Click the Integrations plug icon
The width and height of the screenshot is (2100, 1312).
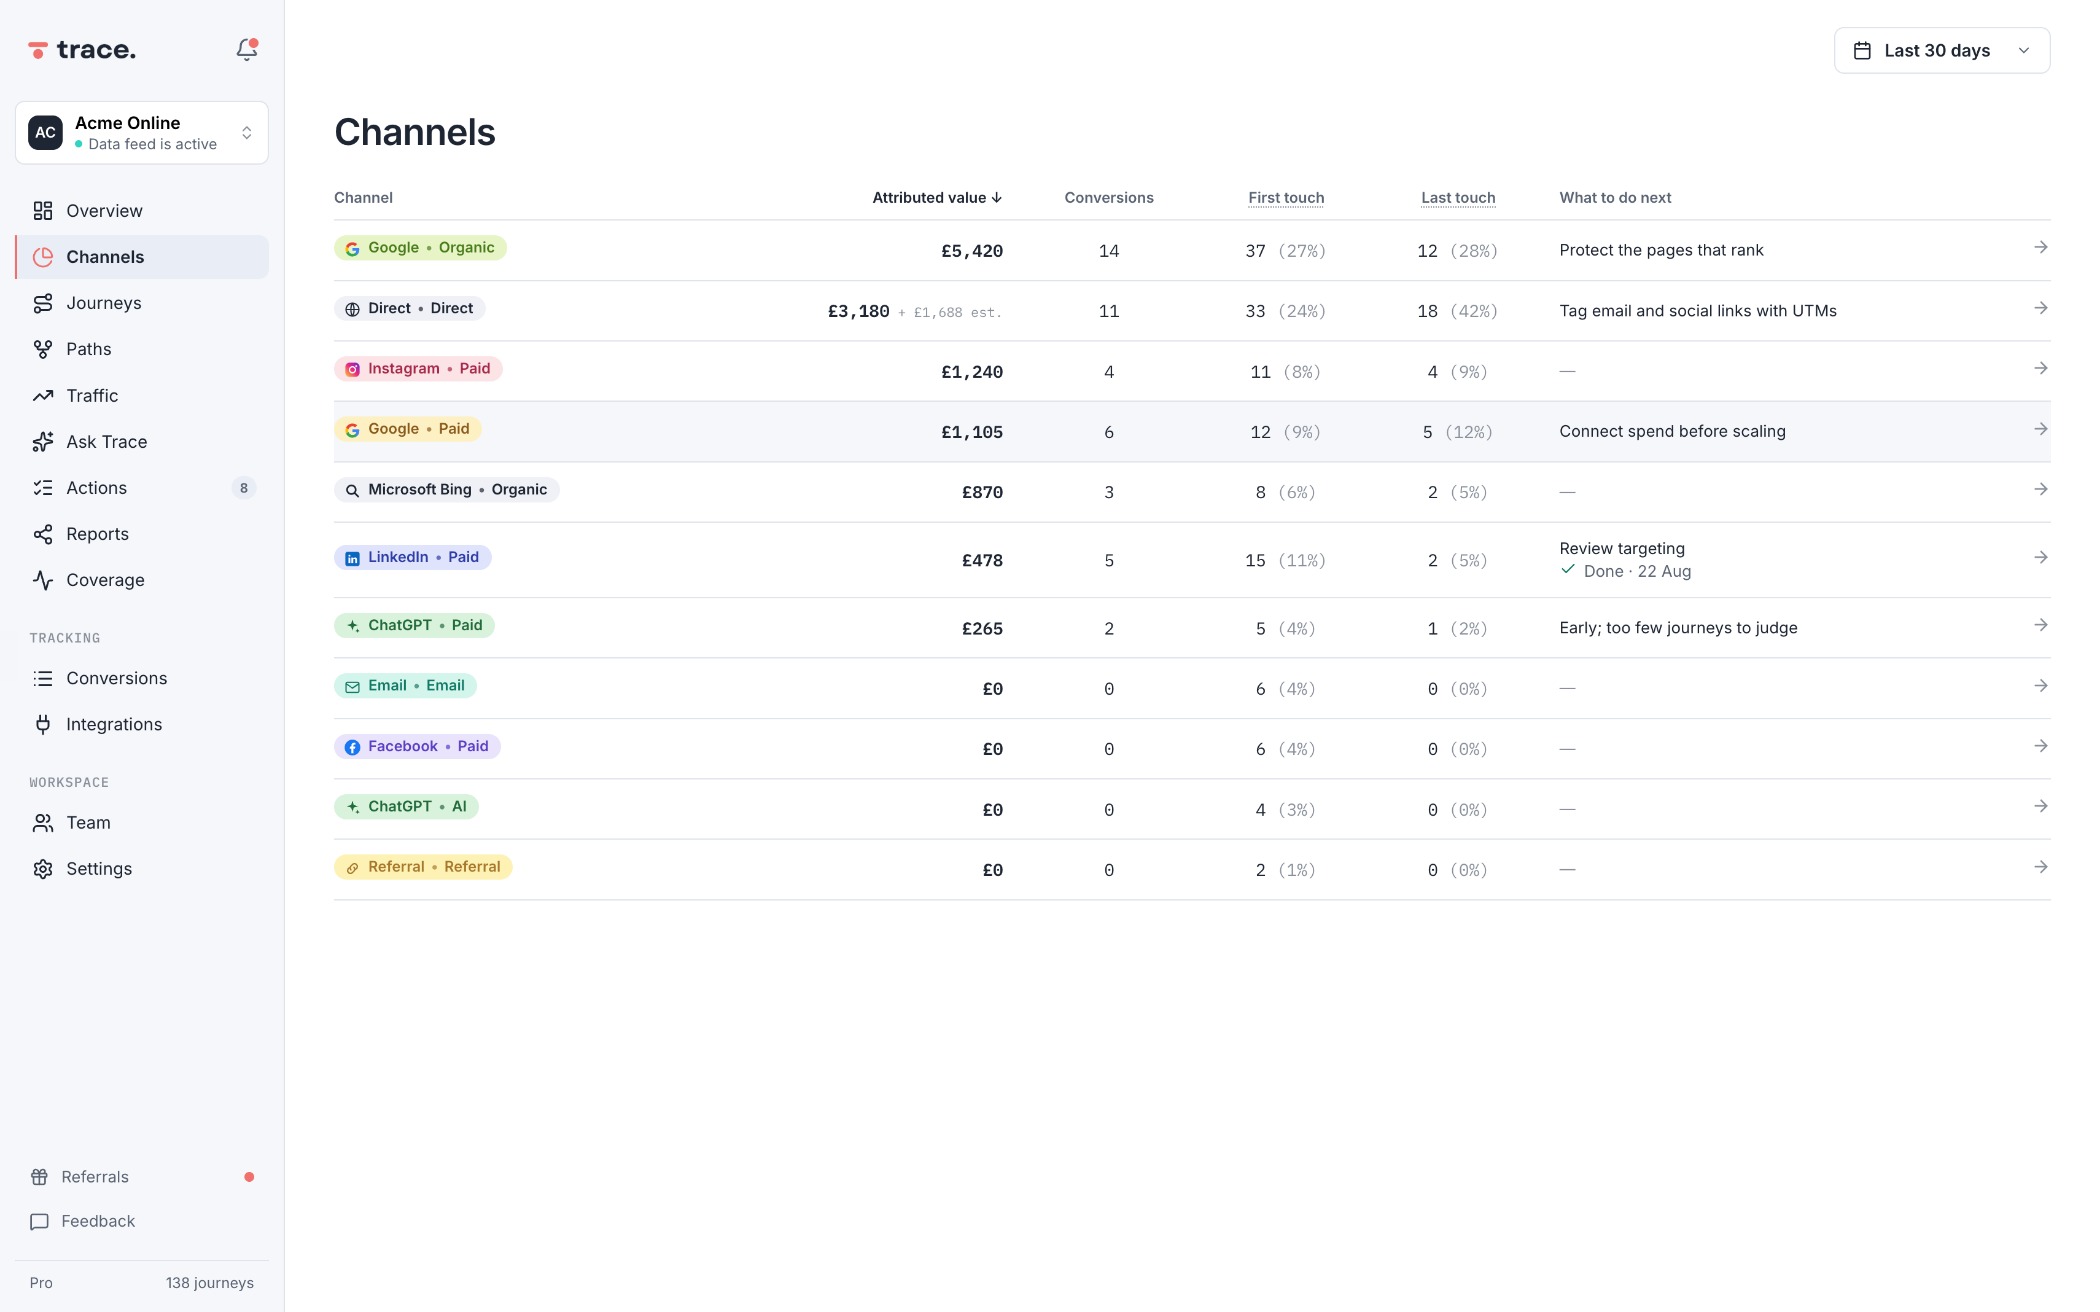43,724
